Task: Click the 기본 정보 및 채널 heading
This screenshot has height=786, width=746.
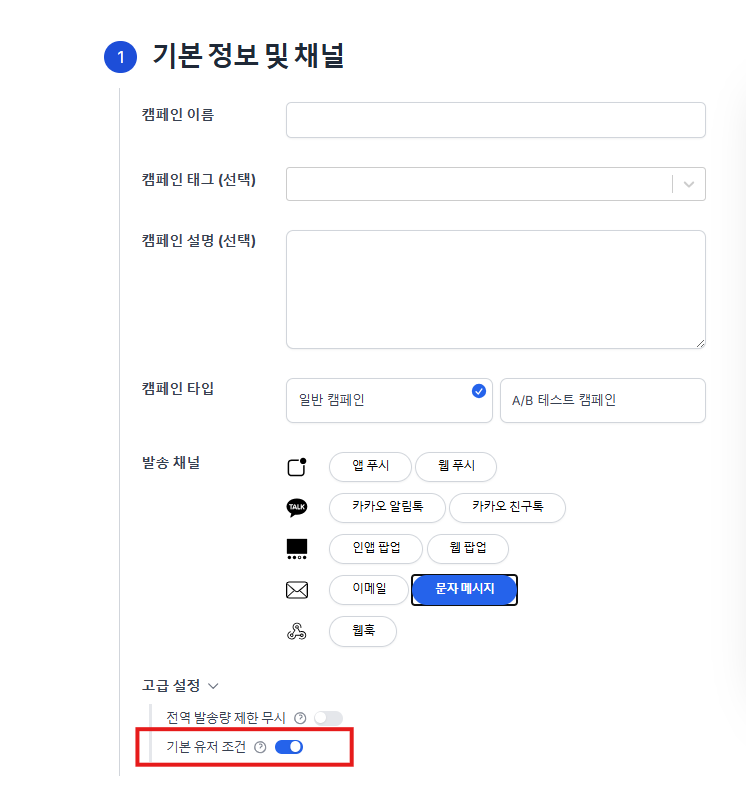Action: (248, 56)
